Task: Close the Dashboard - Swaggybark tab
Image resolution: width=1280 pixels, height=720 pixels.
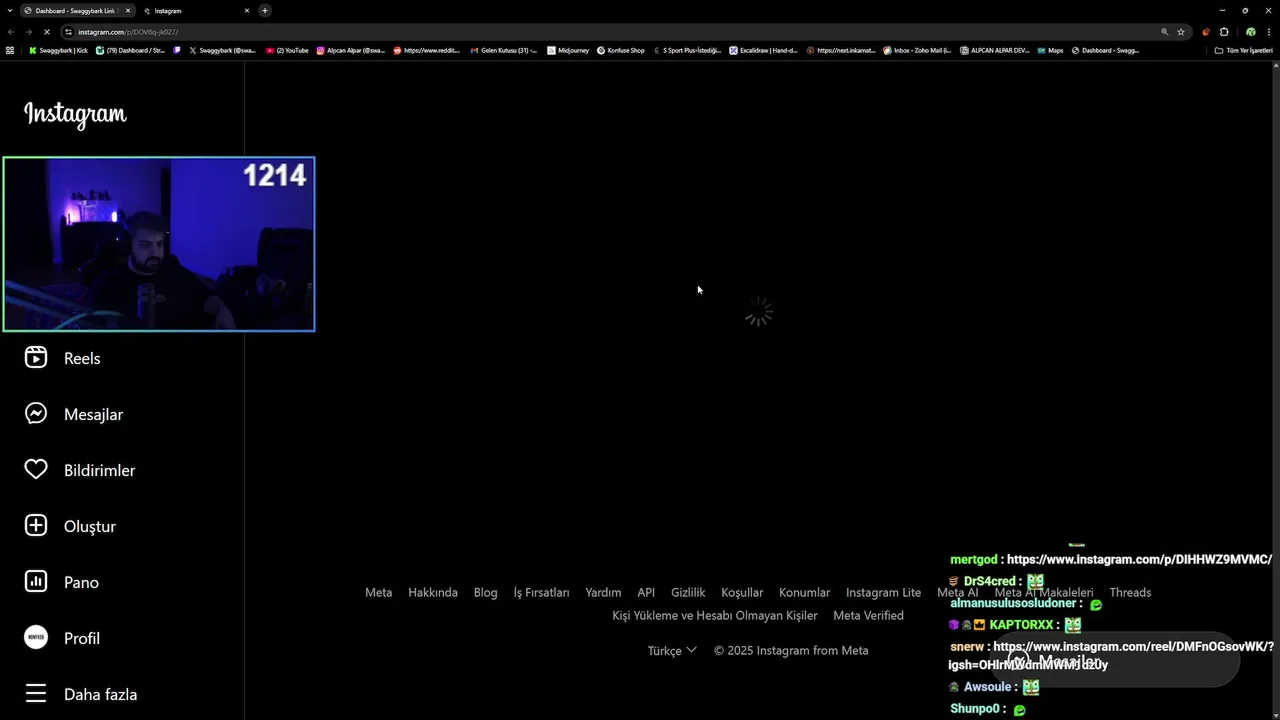Action: (x=128, y=10)
